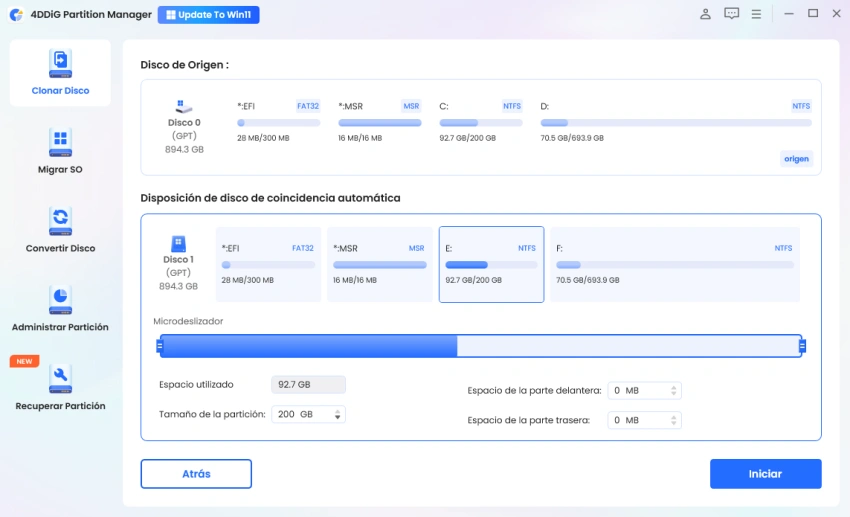Image resolution: width=850 pixels, height=517 pixels.
Task: Select the target *:EFI partition card
Action: click(268, 264)
